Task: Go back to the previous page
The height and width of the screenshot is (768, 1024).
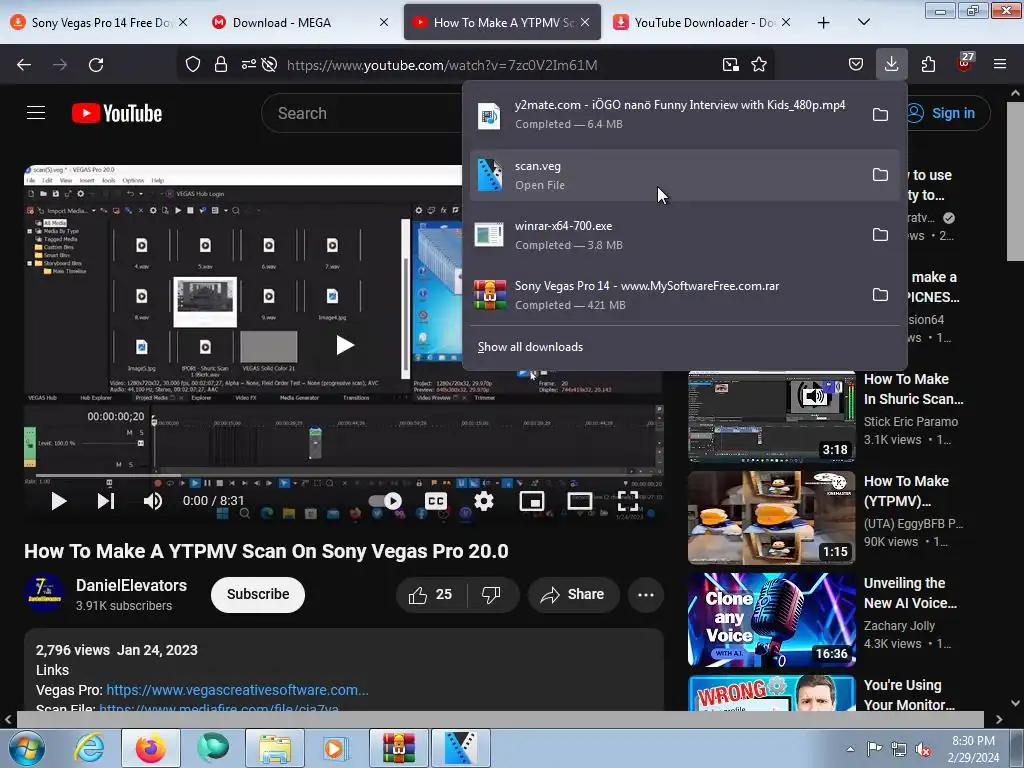Action: tap(24, 65)
